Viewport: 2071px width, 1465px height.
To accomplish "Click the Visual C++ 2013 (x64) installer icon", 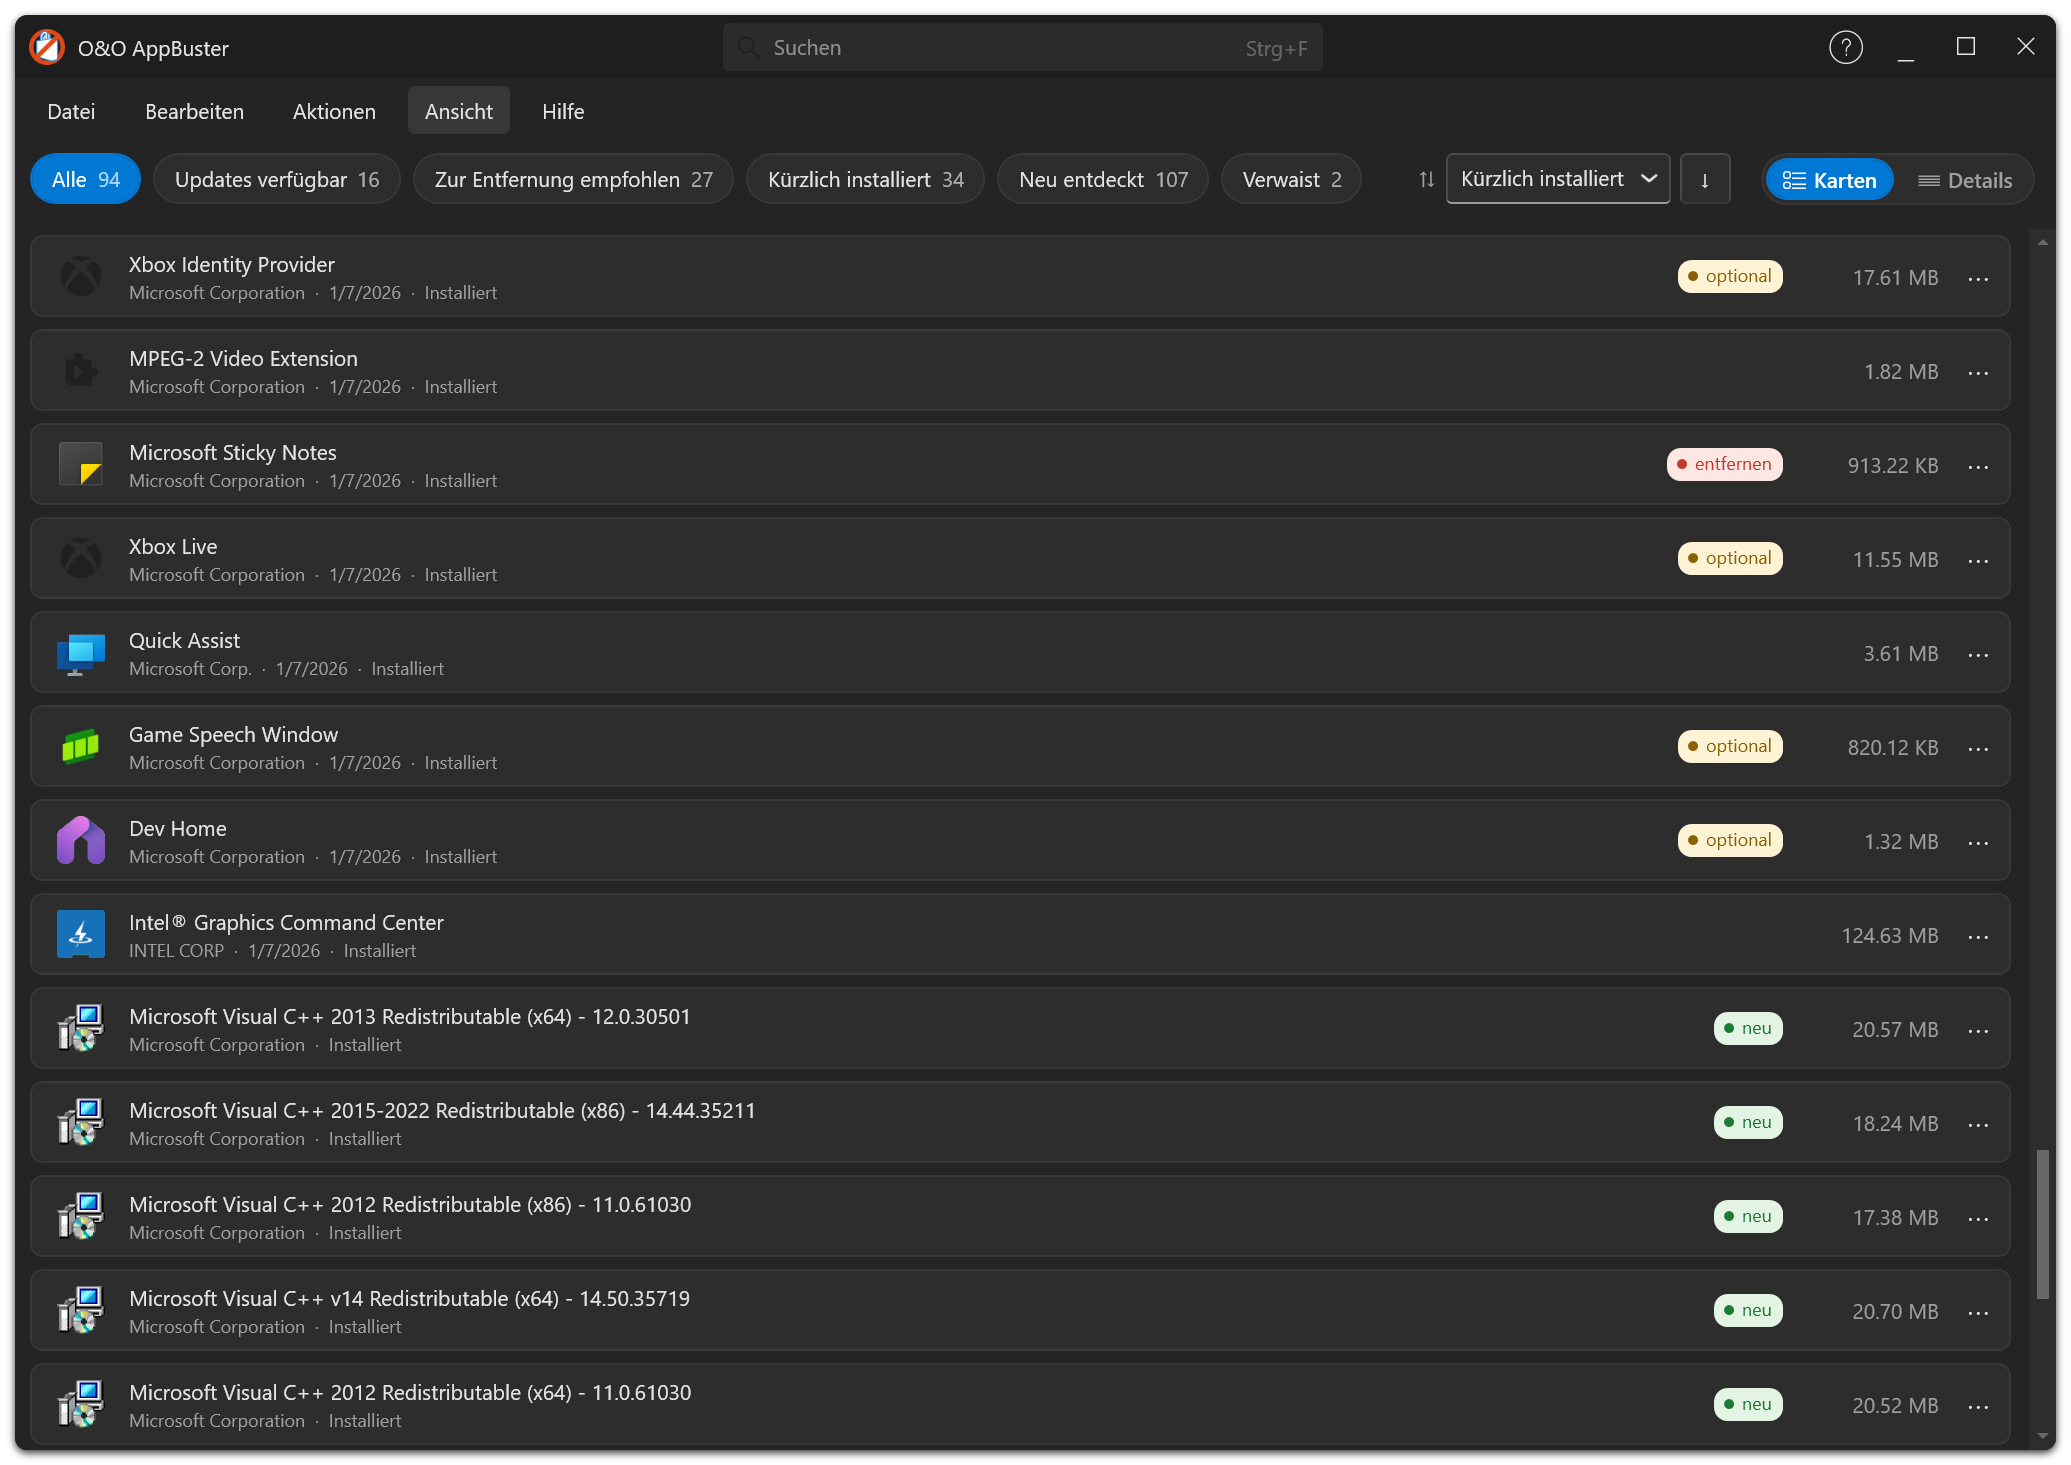I will [x=81, y=1029].
